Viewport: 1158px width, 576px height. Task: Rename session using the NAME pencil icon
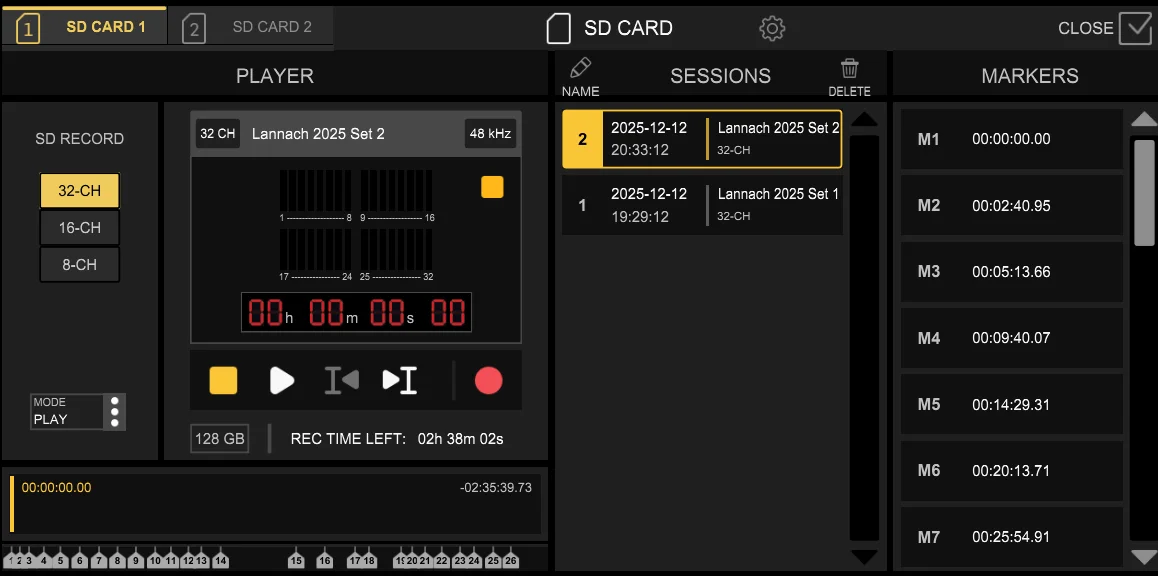[580, 75]
